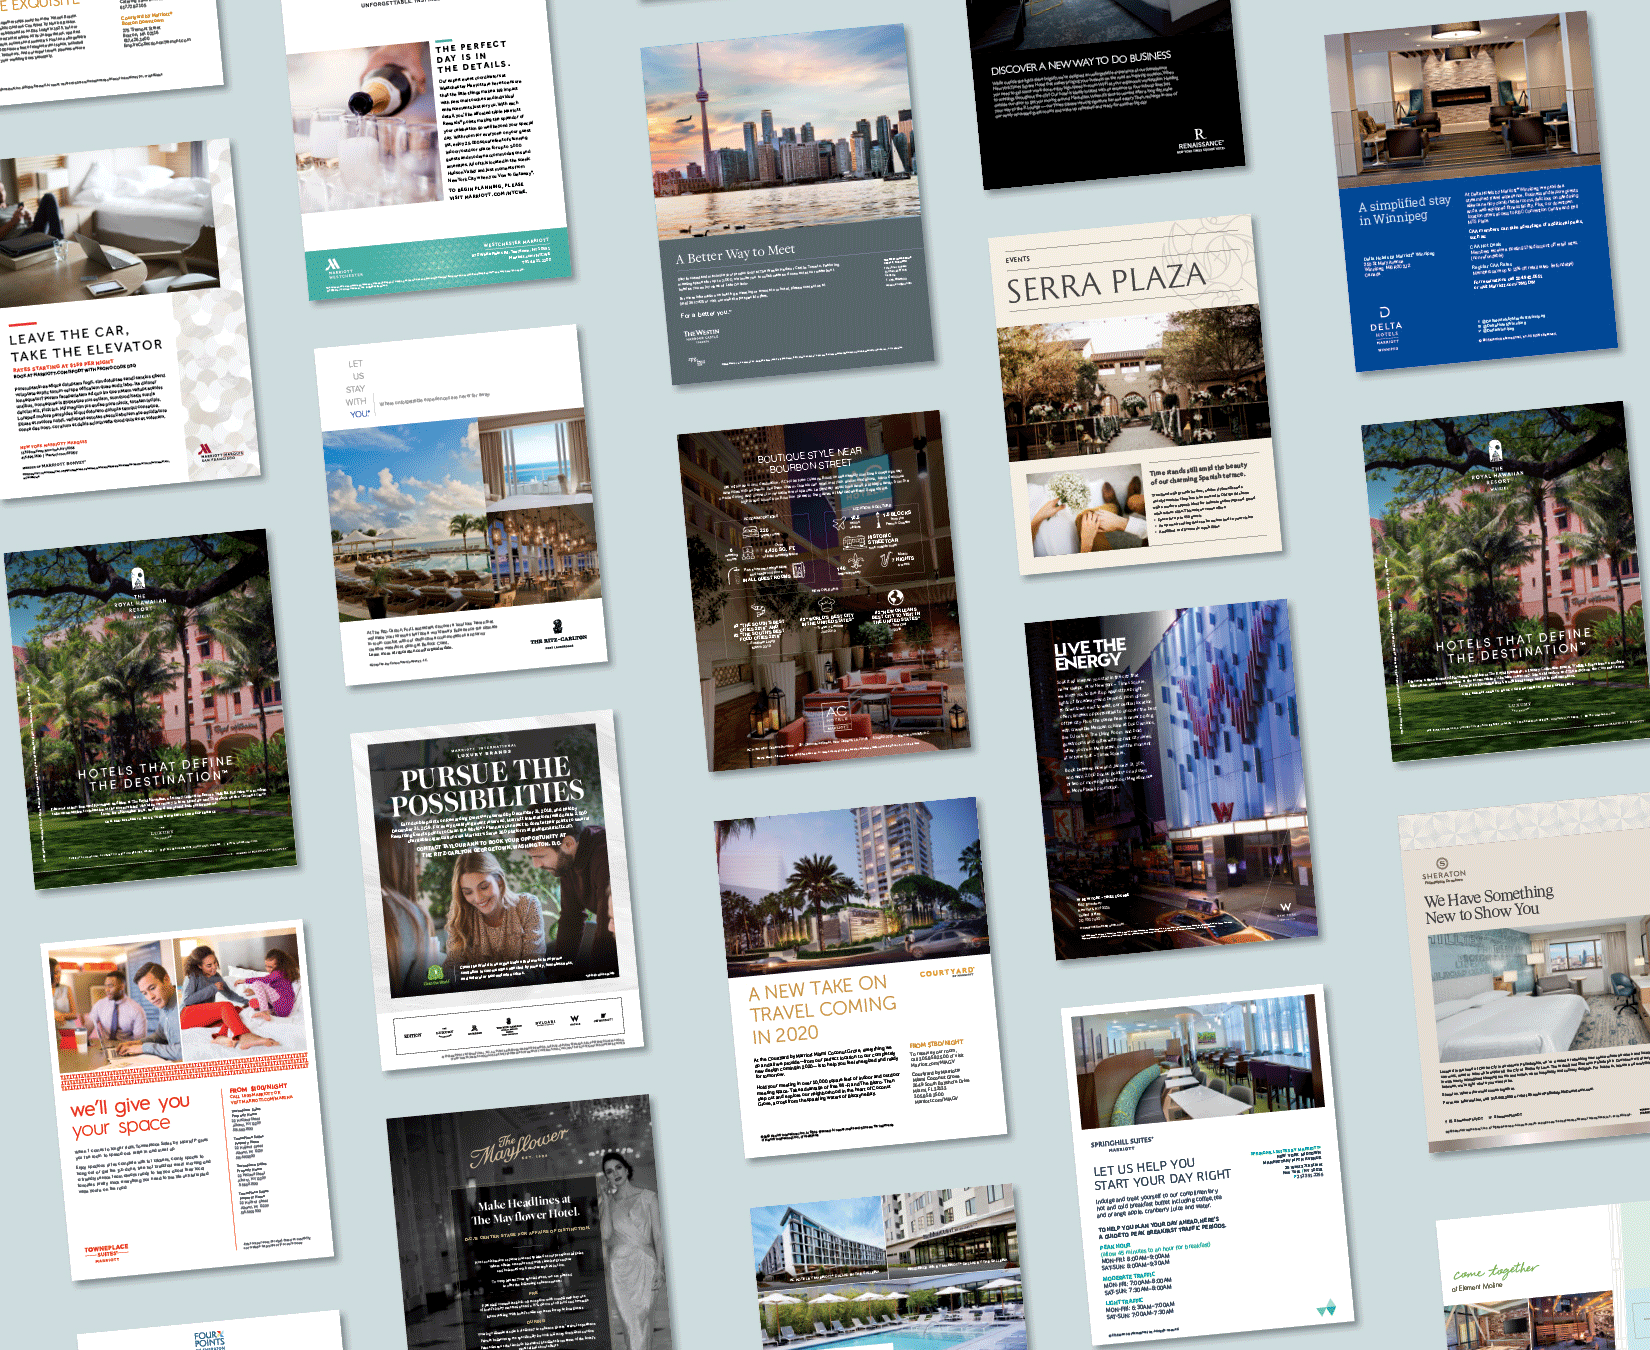Click the red W logo on the building

(x=1221, y=810)
